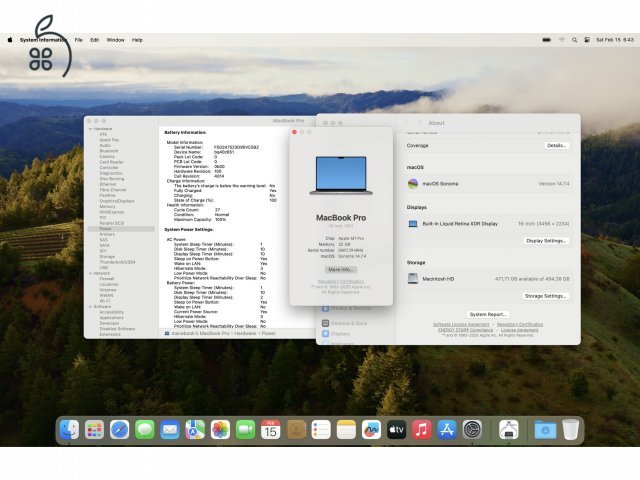Viewport: 640px width, 480px height.
Task: Click the System Report button
Action: pyautogui.click(x=488, y=314)
